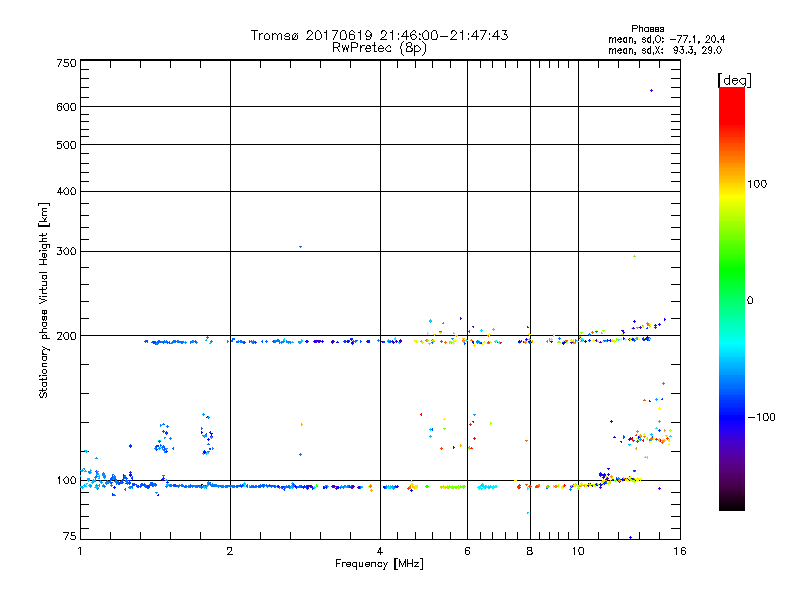
Task: Click the plot title starting with Tromsø
Action: tap(379, 35)
